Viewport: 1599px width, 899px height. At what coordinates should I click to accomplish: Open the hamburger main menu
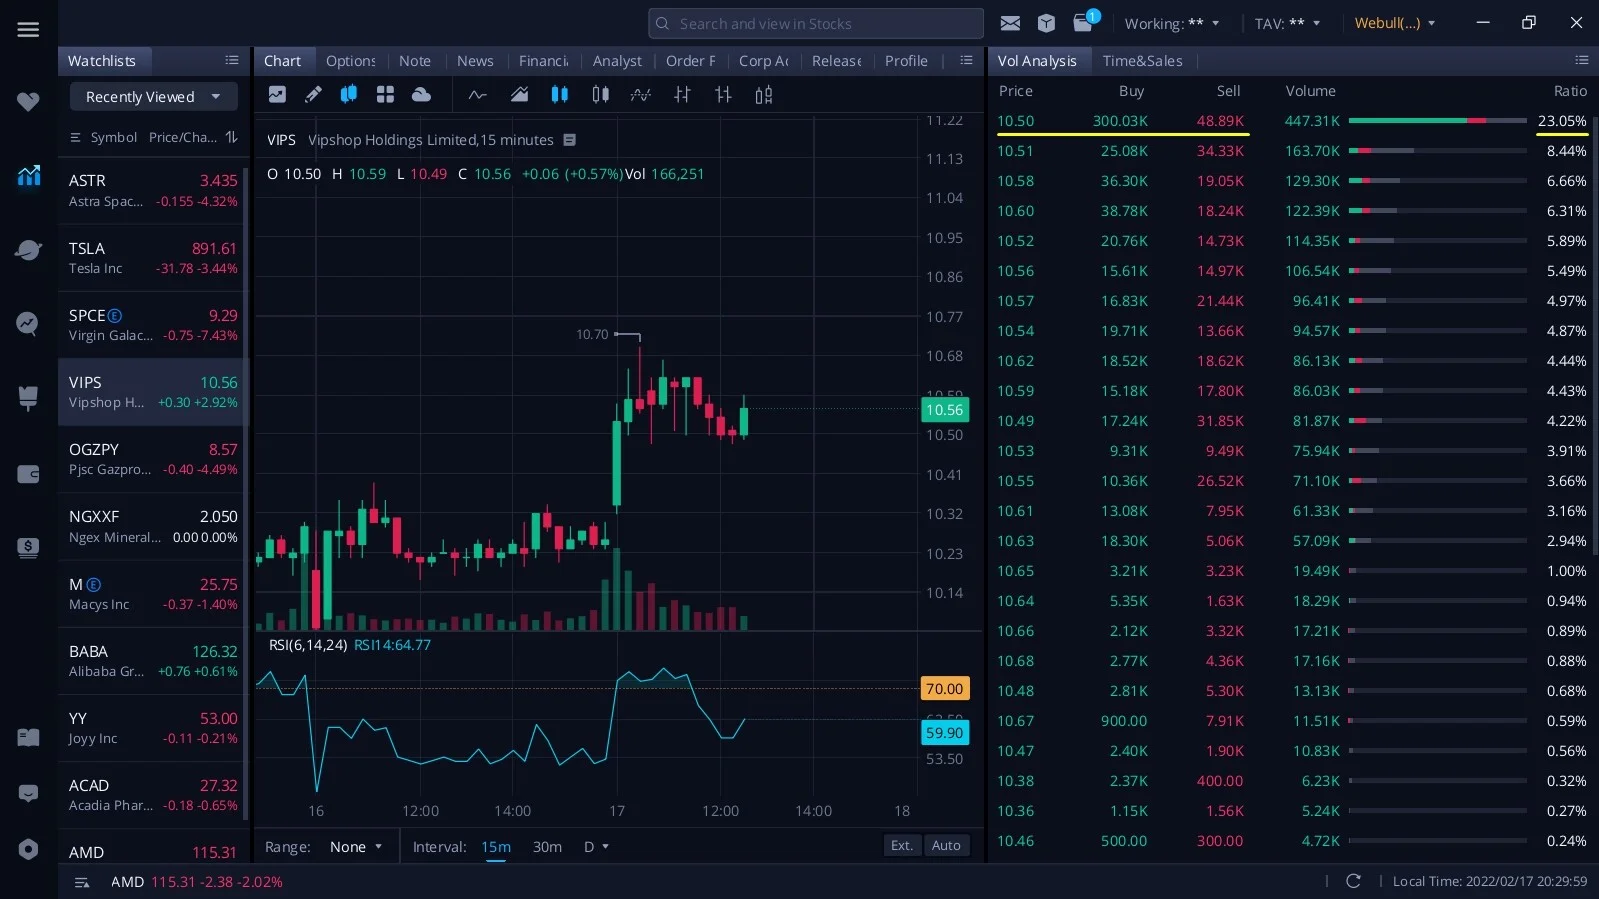pyautogui.click(x=28, y=30)
